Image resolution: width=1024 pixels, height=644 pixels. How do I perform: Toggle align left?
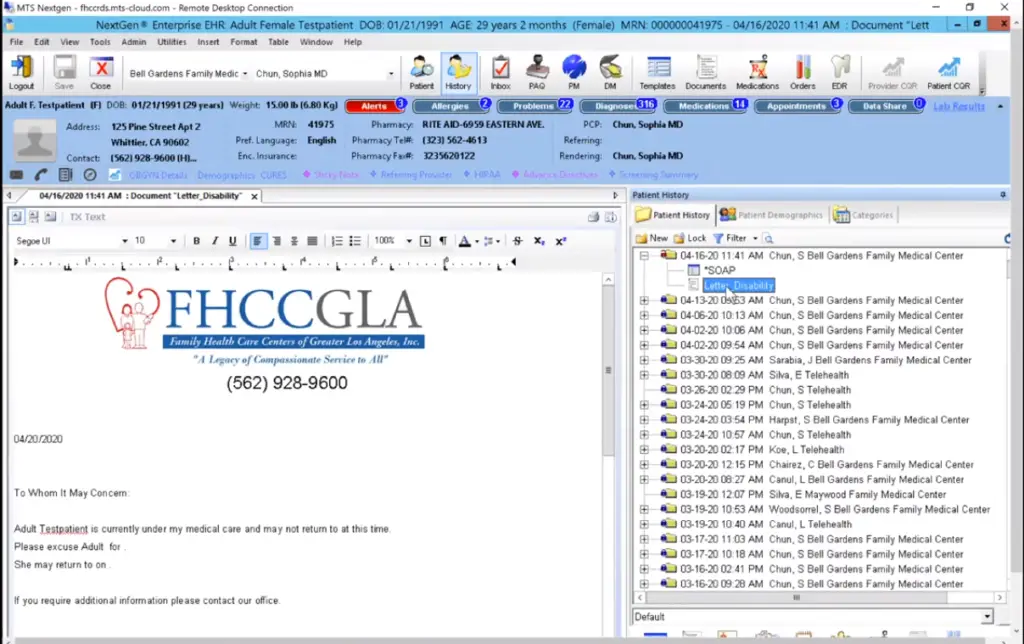(x=258, y=241)
